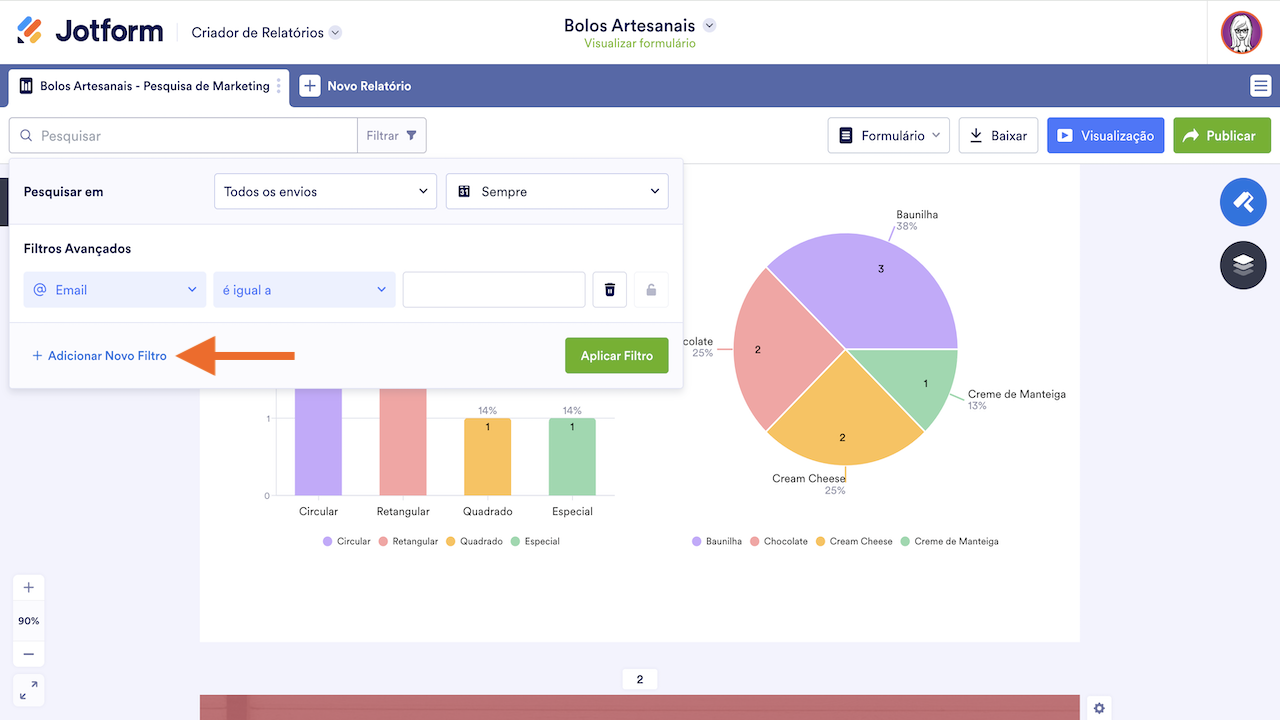The image size is (1280, 720).
Task: Open the Sempre date range dropdown
Action: click(557, 190)
